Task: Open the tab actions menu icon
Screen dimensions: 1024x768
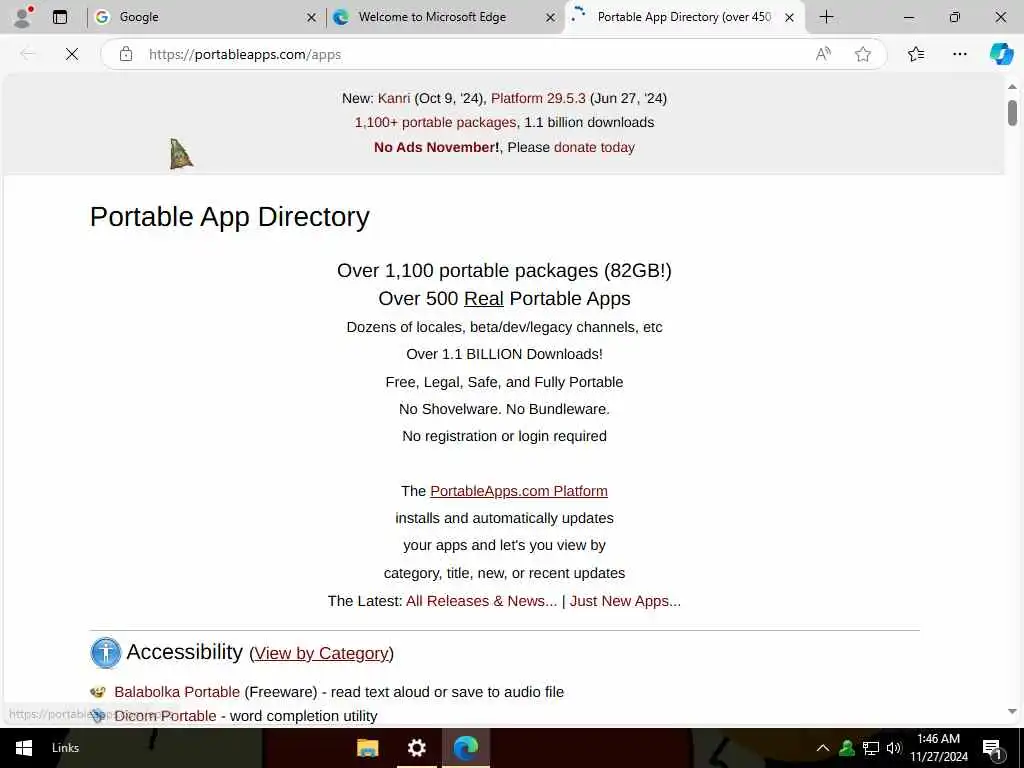Action: (x=60, y=17)
